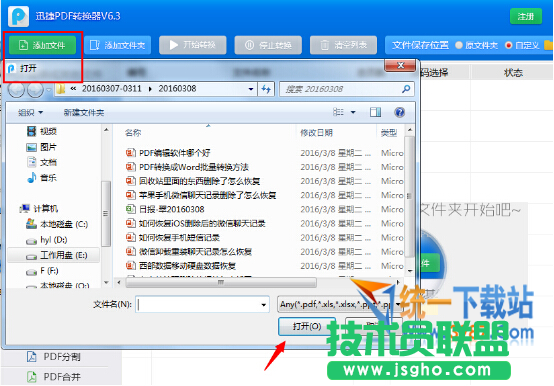The width and height of the screenshot is (554, 386).
Task: Open F (F:) drive
Action: click(x=42, y=271)
